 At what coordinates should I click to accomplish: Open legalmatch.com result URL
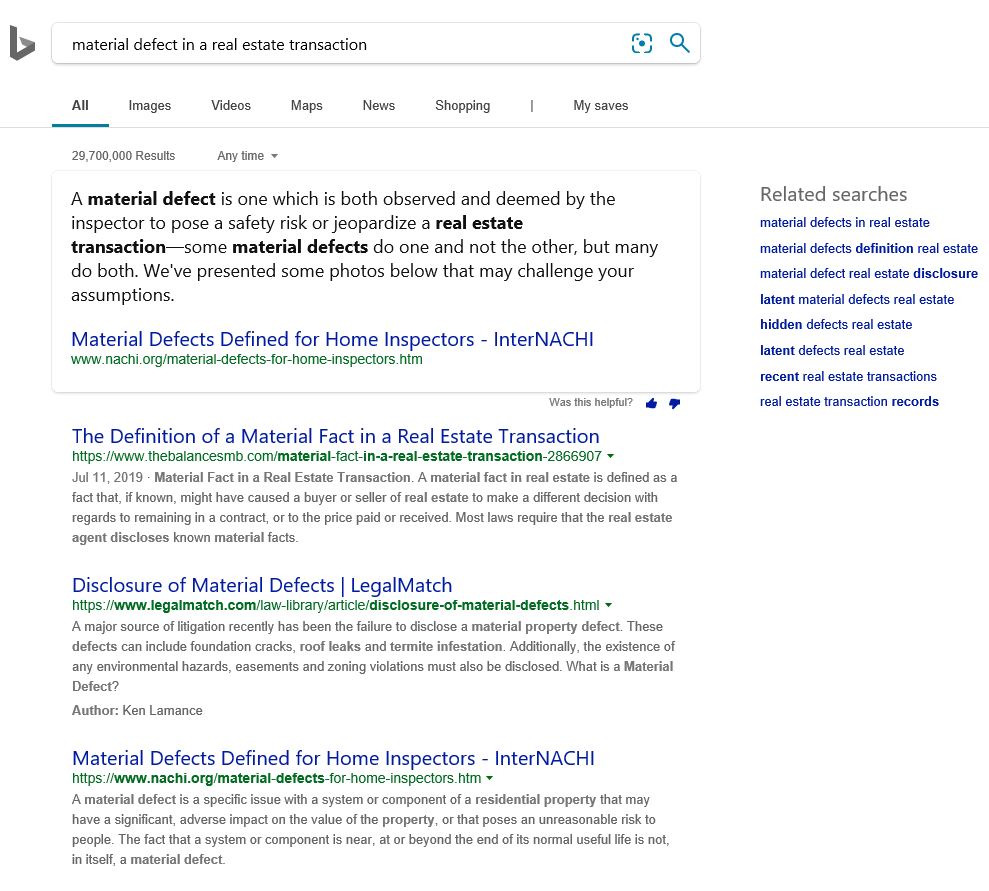tap(336, 605)
